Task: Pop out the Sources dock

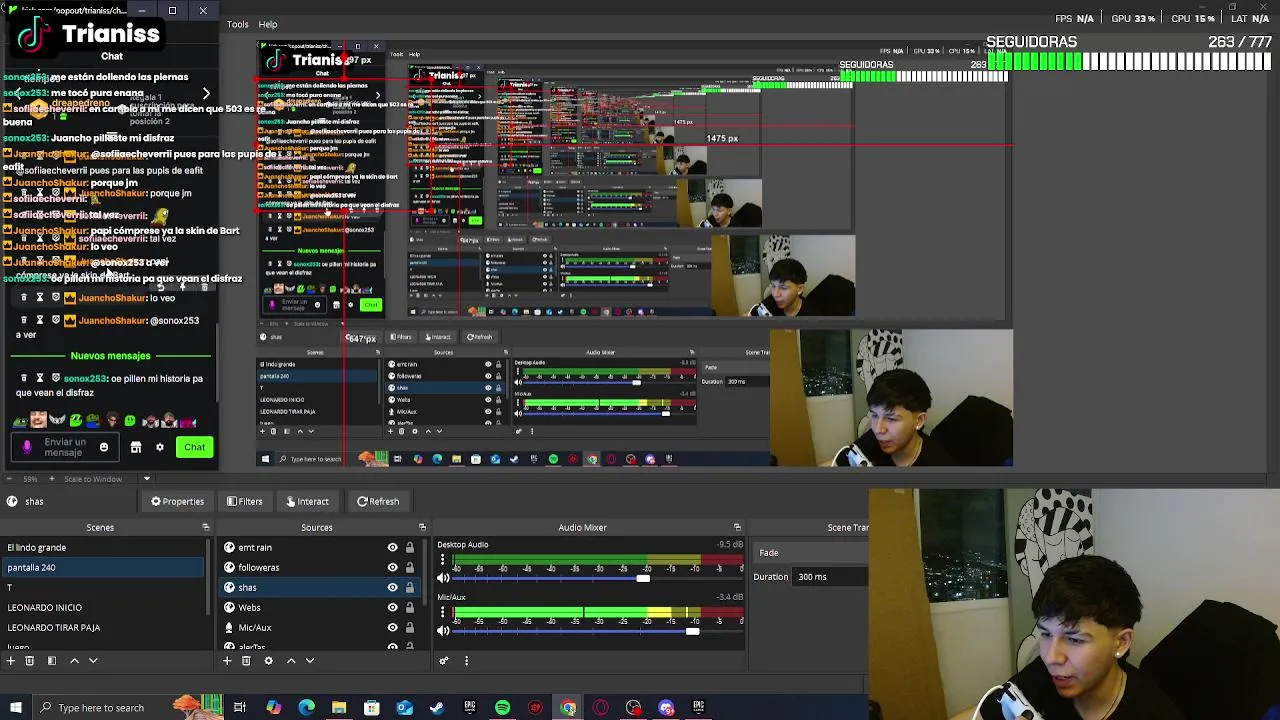Action: point(422,527)
